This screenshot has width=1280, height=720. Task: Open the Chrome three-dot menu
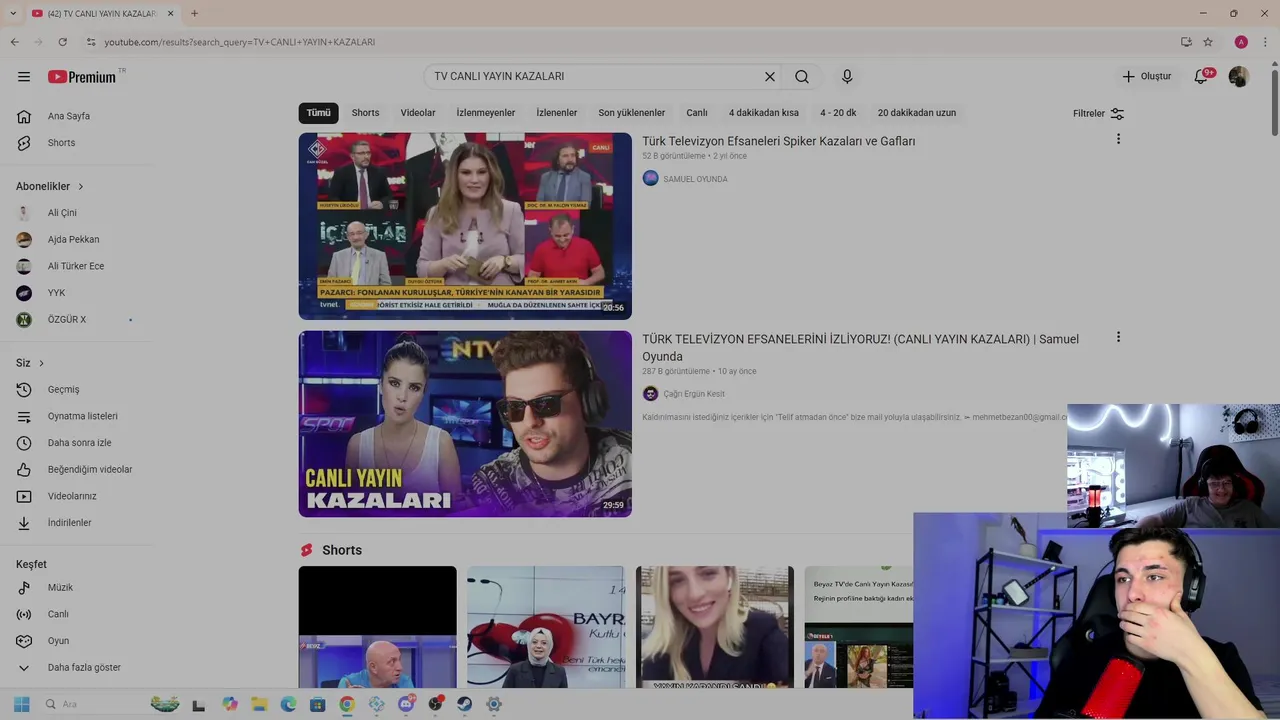click(1266, 42)
